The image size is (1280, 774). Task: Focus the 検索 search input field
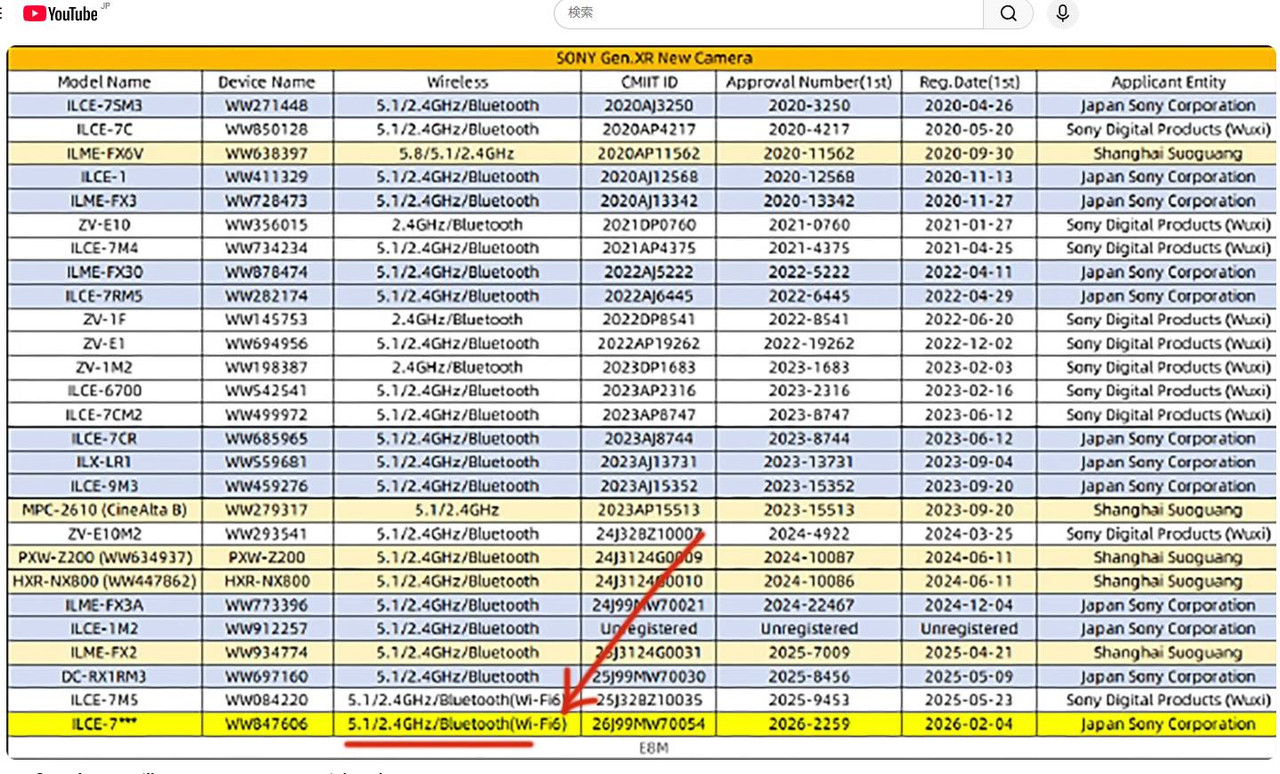point(769,13)
